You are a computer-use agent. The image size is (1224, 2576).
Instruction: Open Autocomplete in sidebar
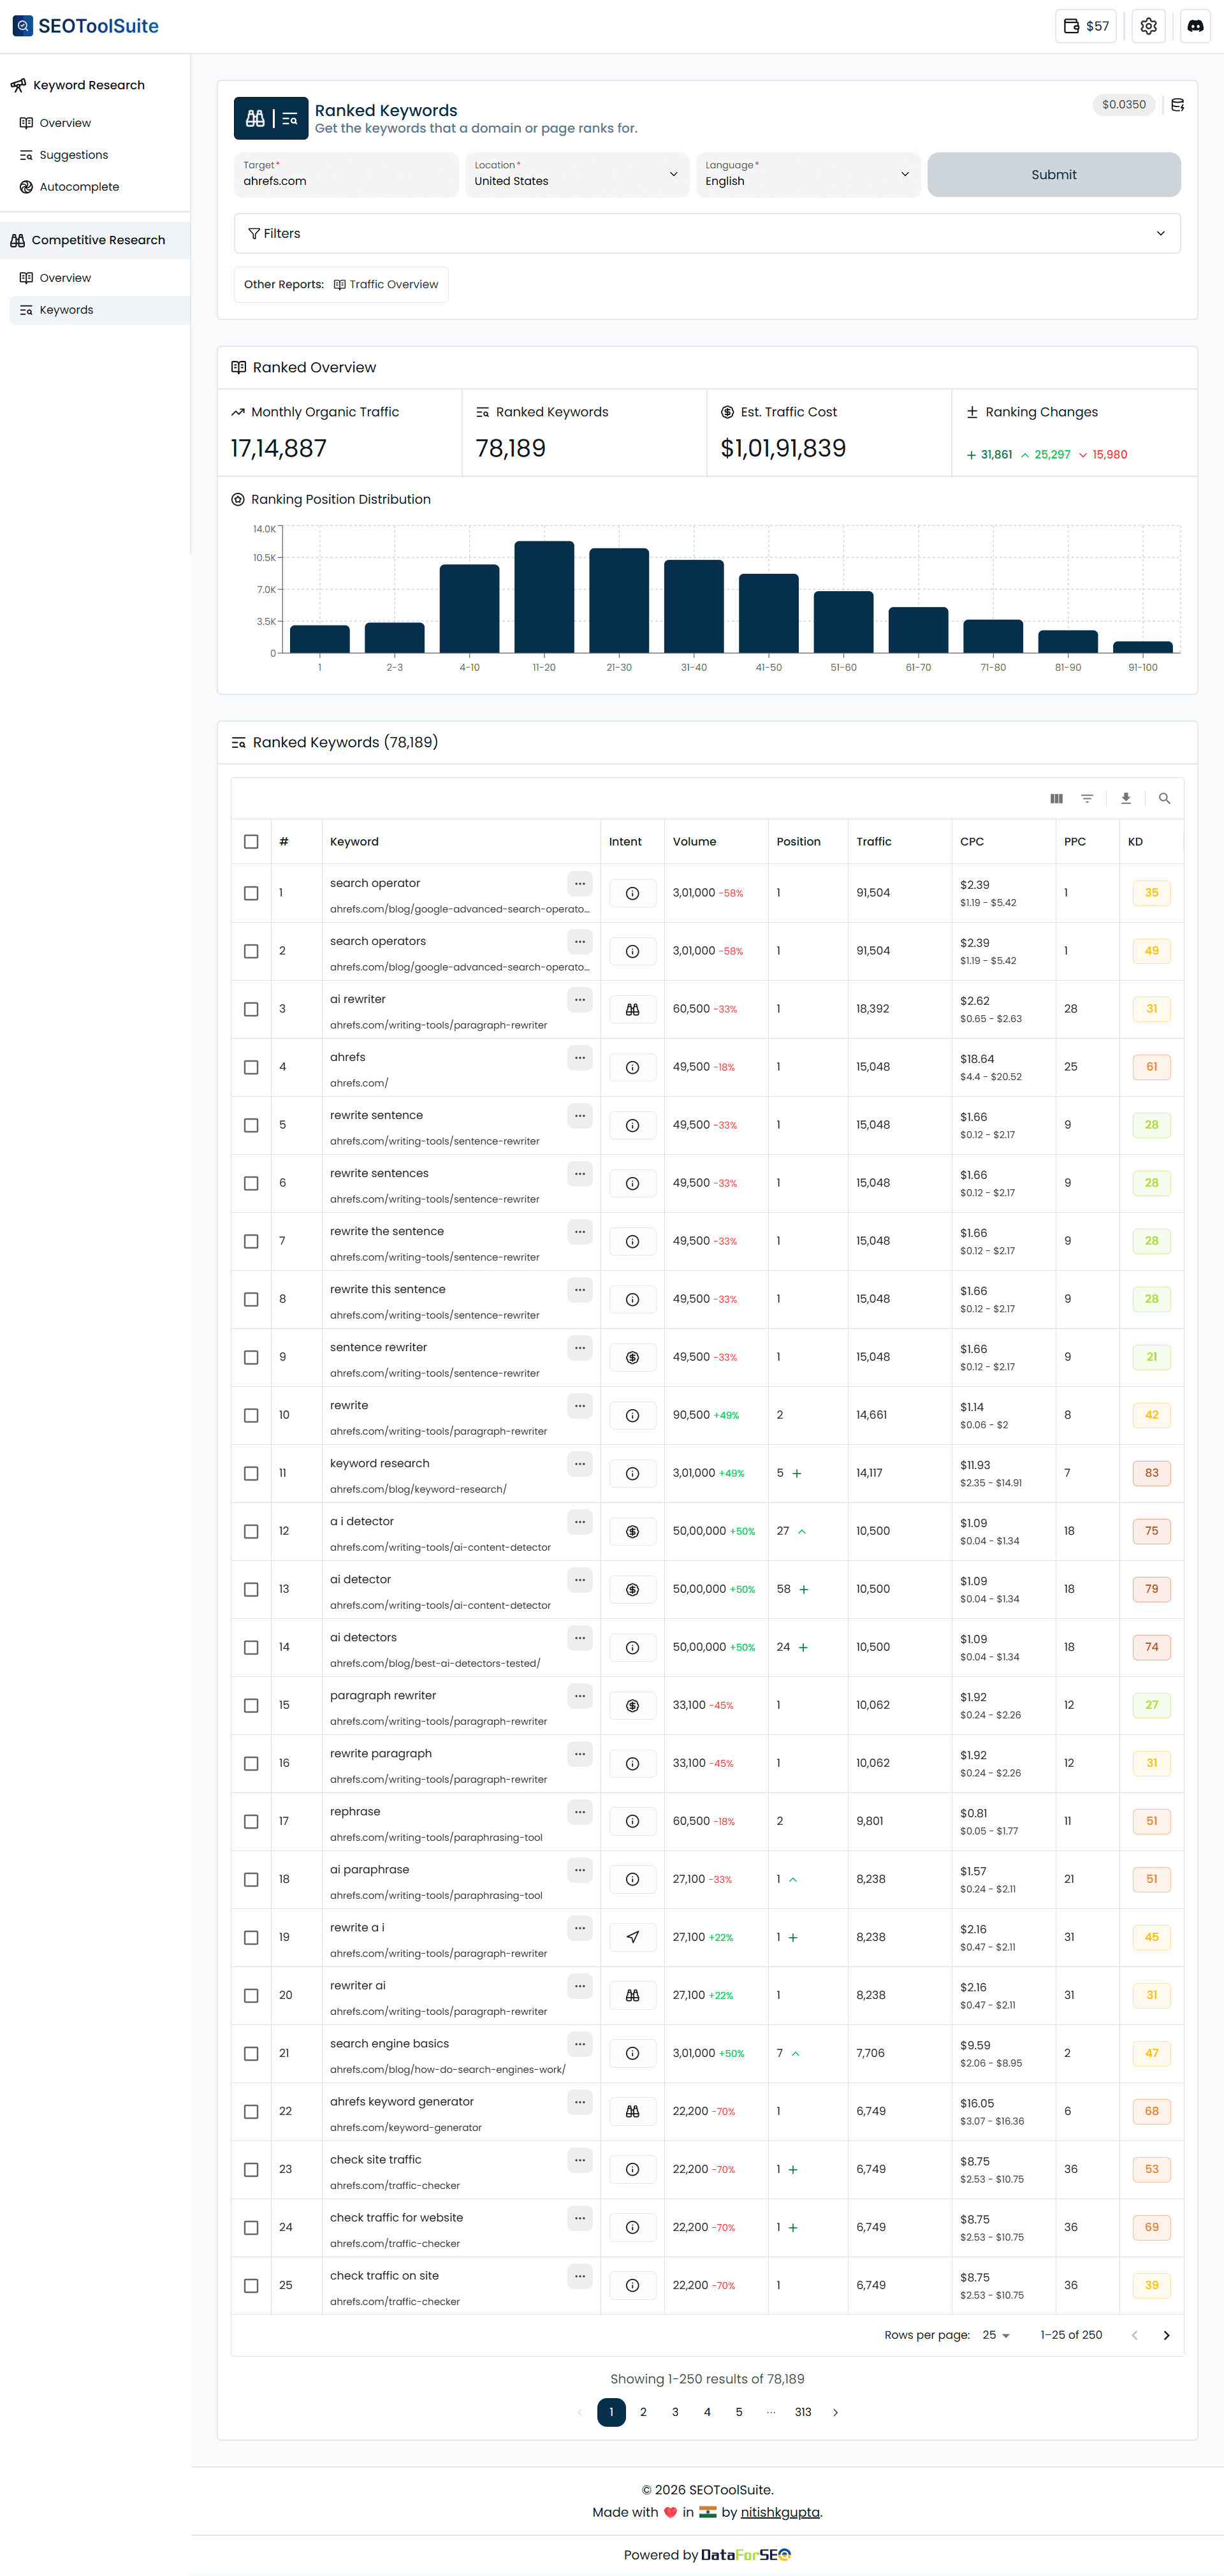[x=79, y=187]
